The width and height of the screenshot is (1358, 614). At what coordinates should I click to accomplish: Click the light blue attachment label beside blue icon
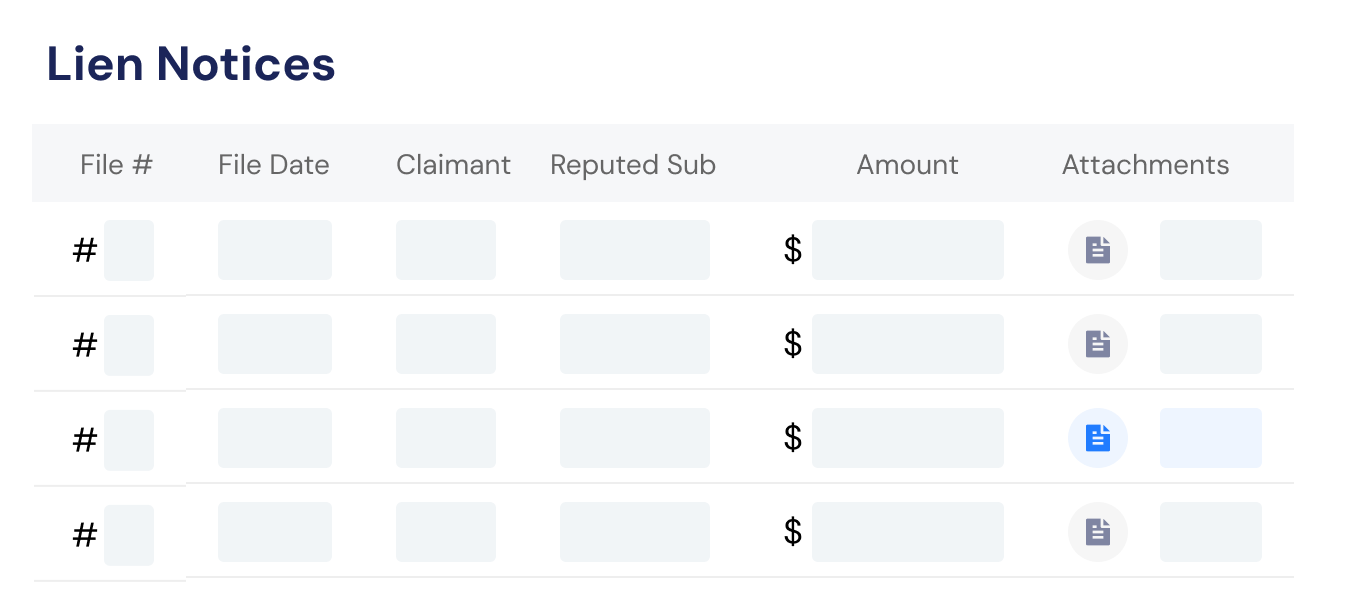[x=1211, y=438]
